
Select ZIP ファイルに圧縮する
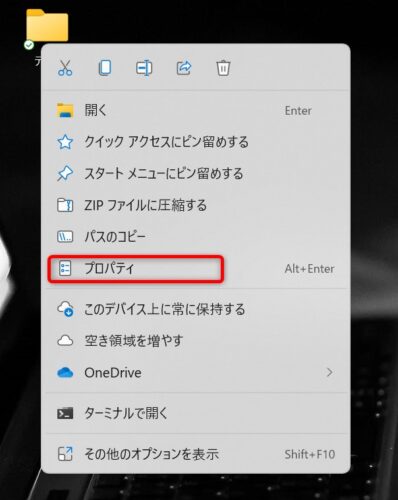197,205
